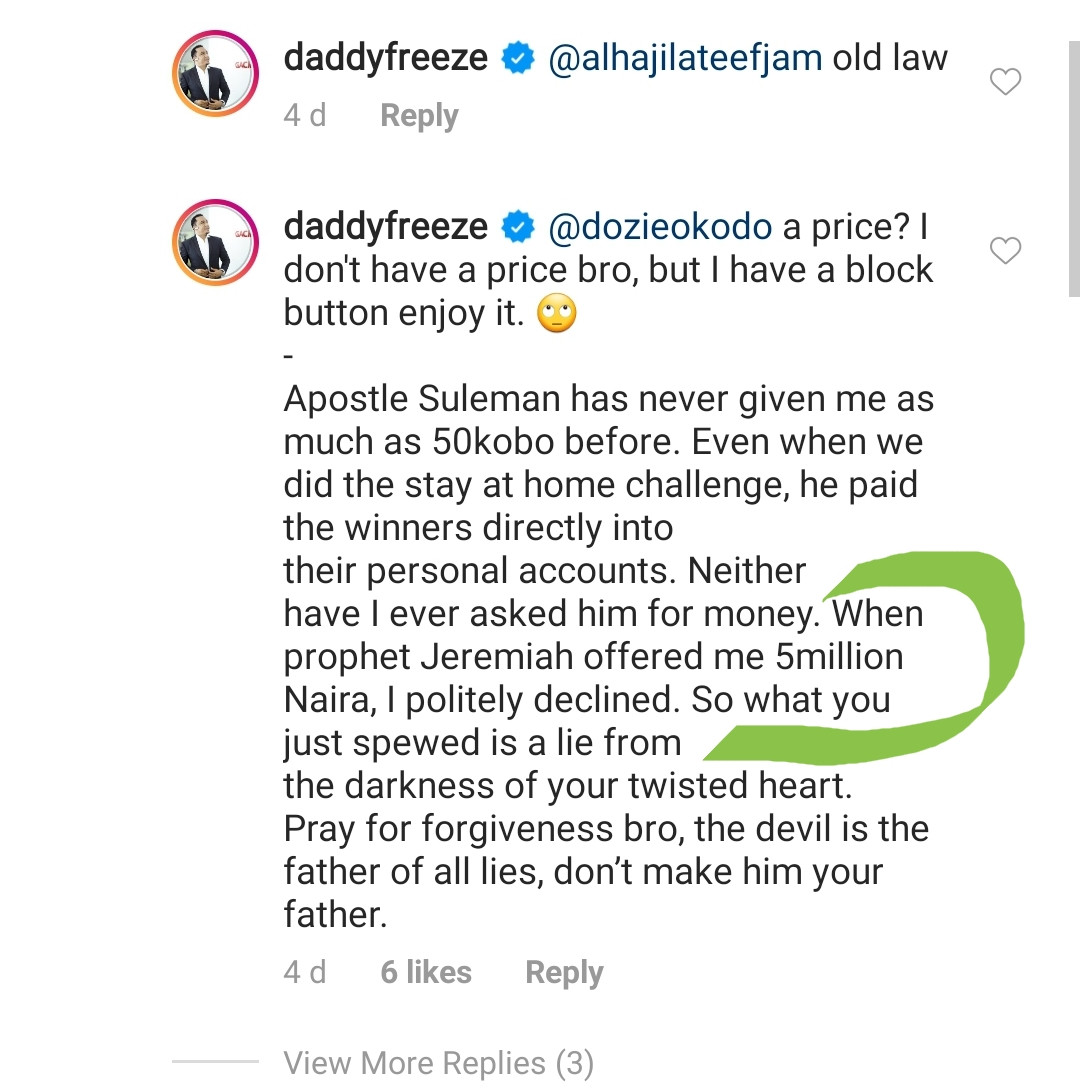This screenshot has width=1080, height=1090.
Task: Reply to the "old law" comment
Action: pyautogui.click(x=419, y=116)
